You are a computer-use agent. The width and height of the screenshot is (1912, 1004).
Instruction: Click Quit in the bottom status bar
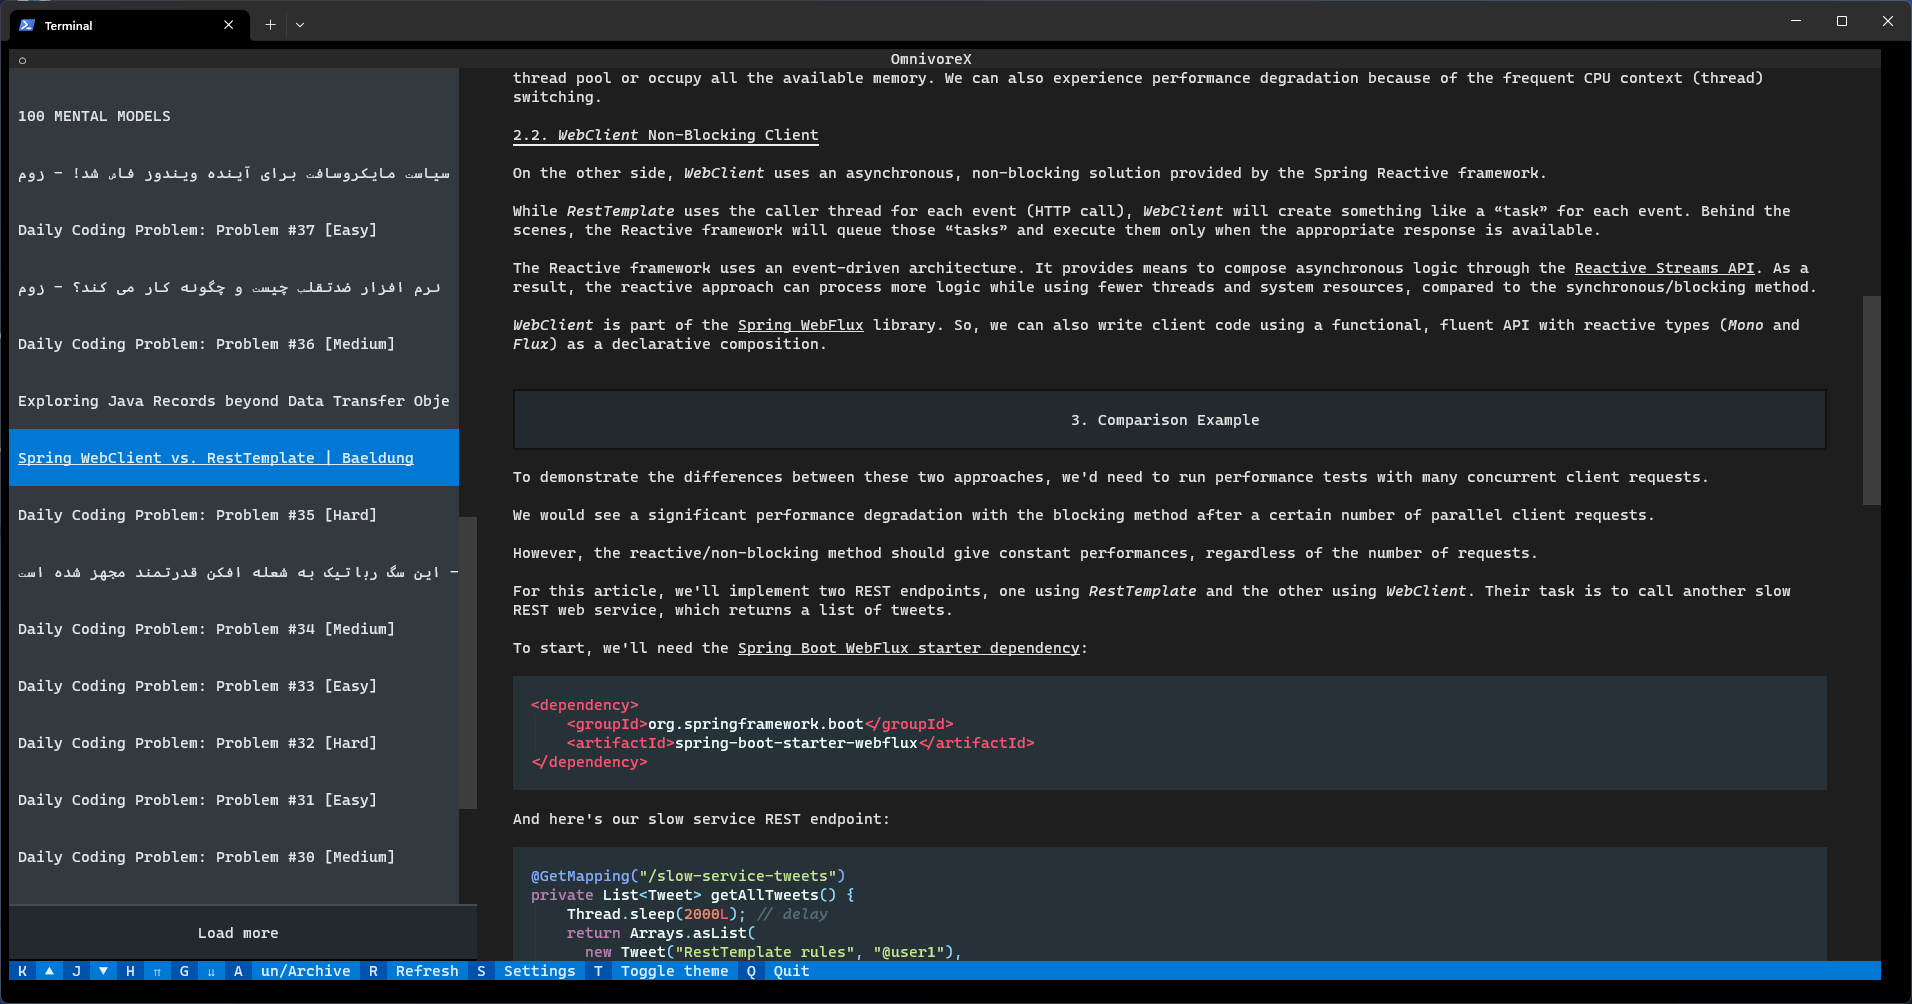pos(790,970)
